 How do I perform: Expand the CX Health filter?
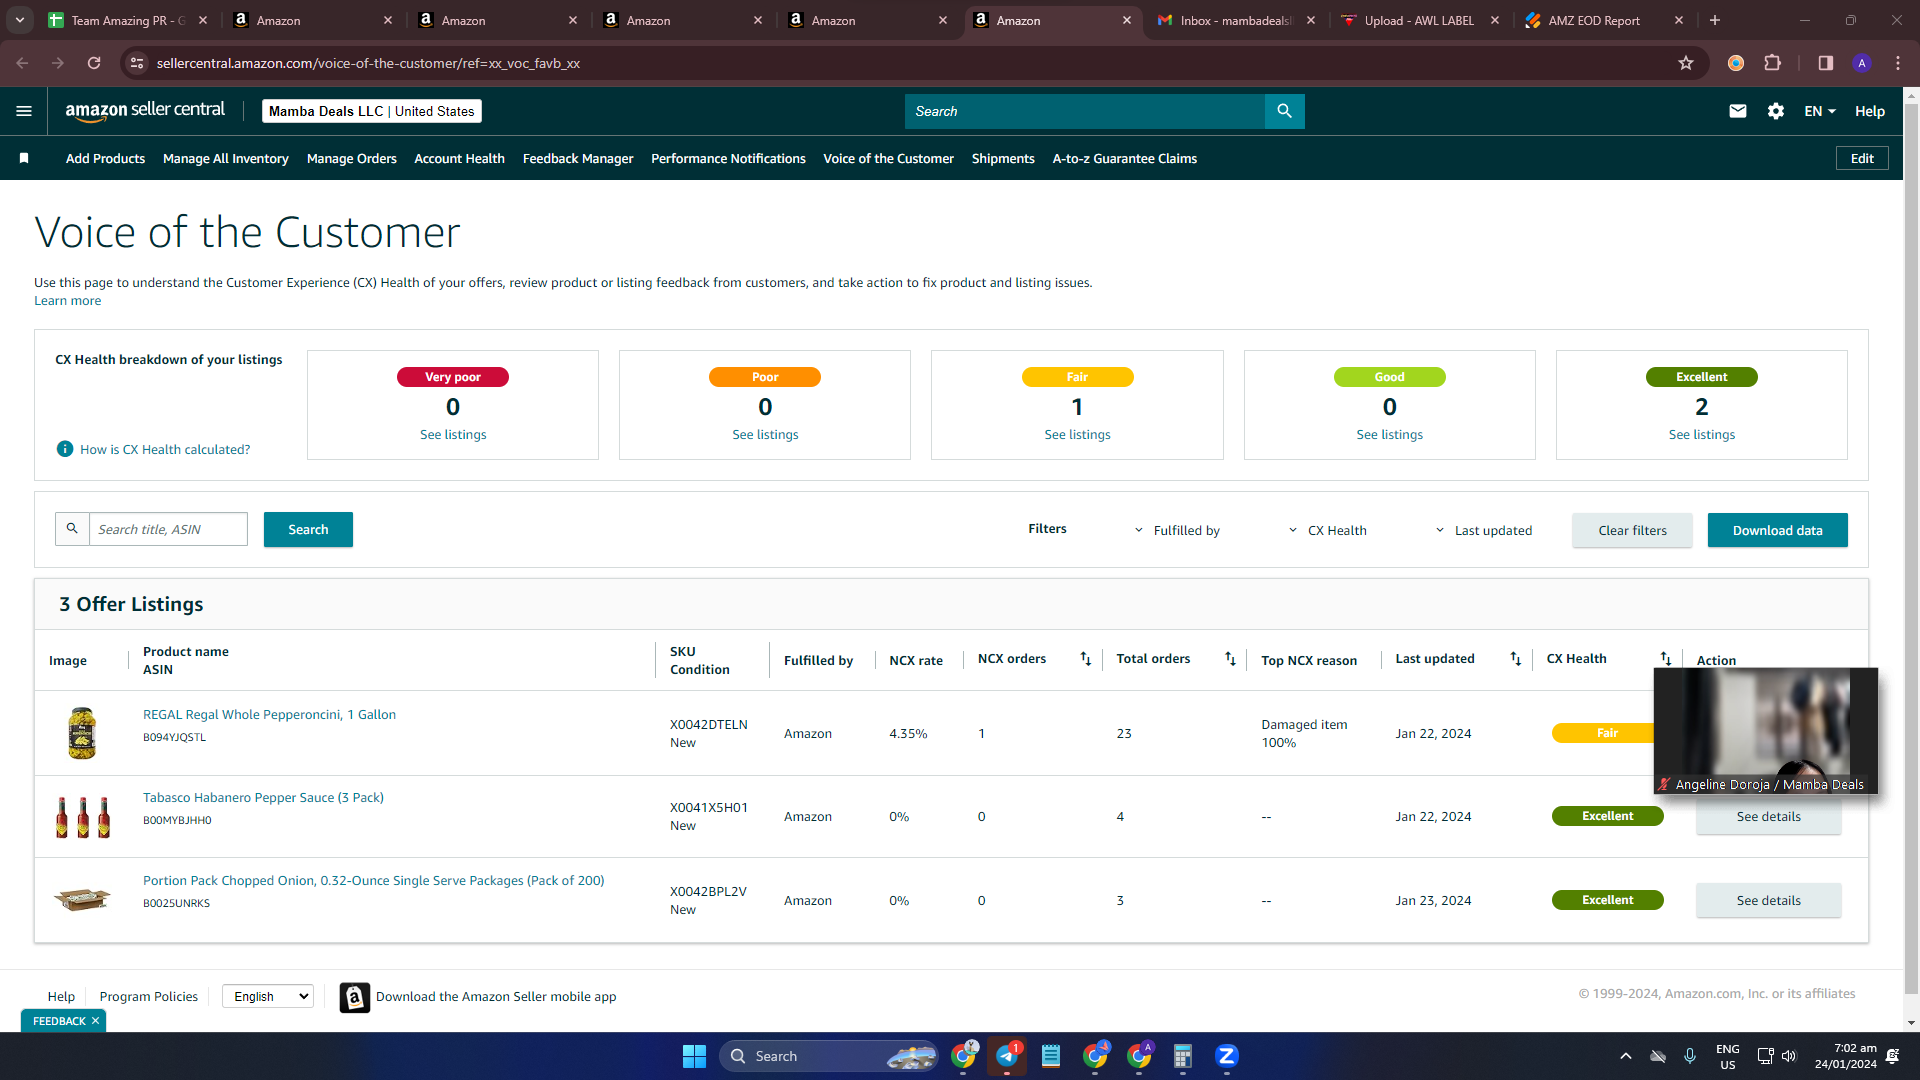[1327, 530]
